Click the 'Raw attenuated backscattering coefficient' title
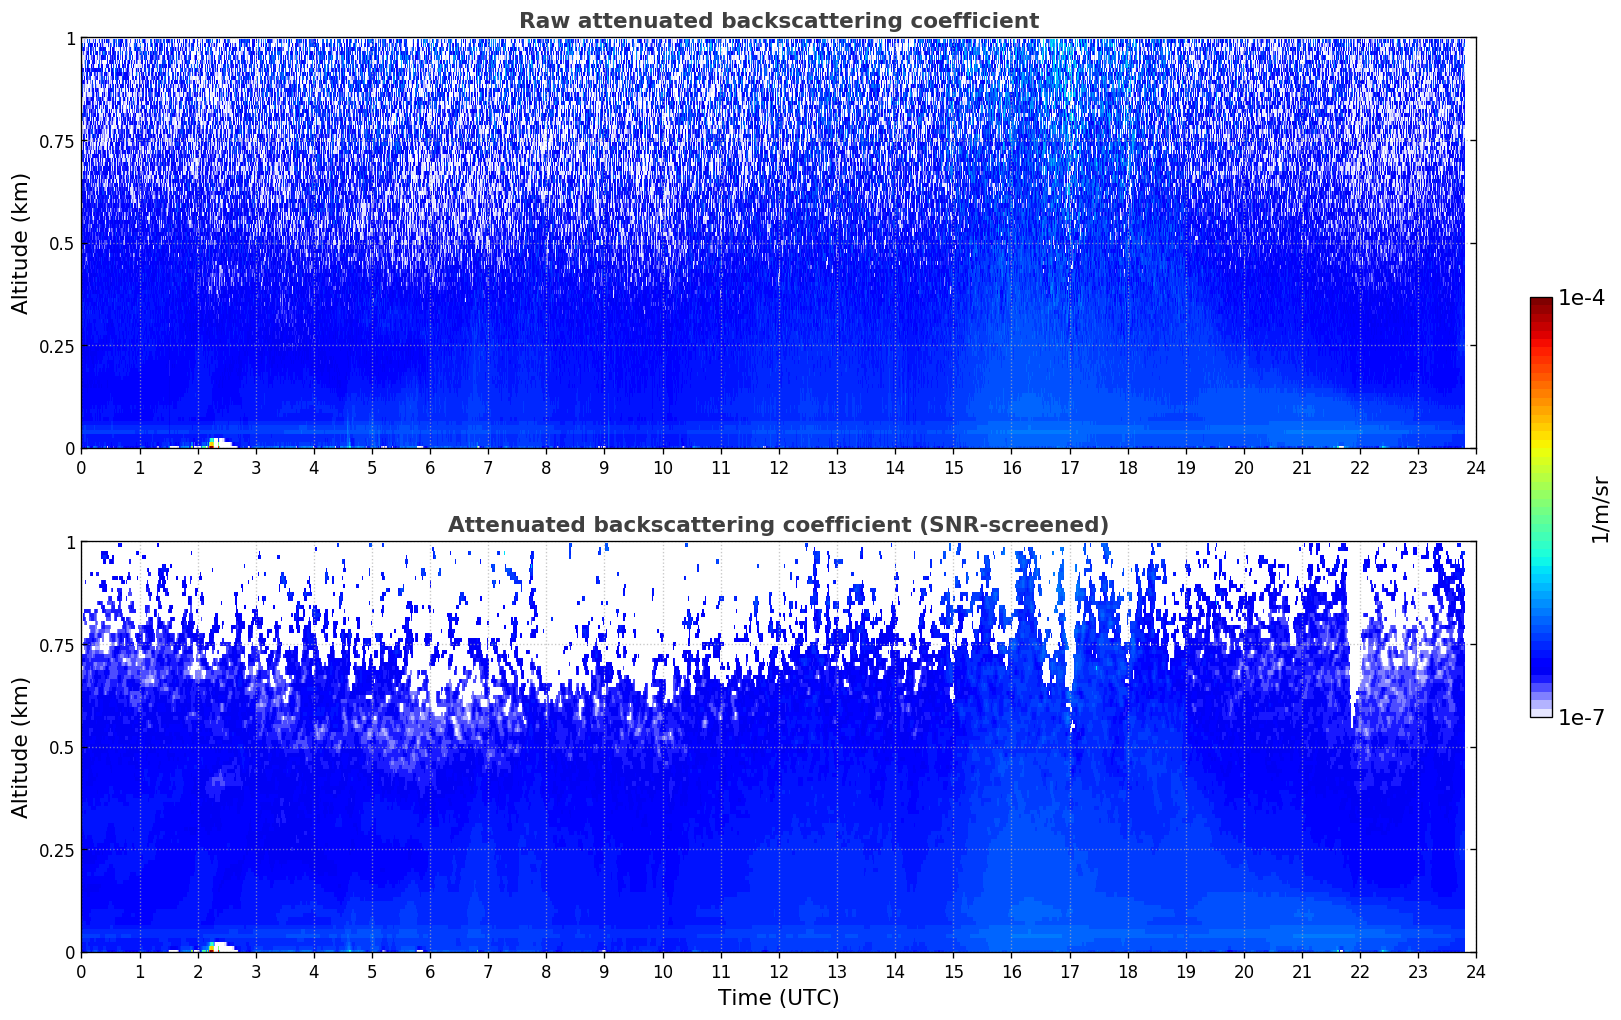 (x=778, y=21)
